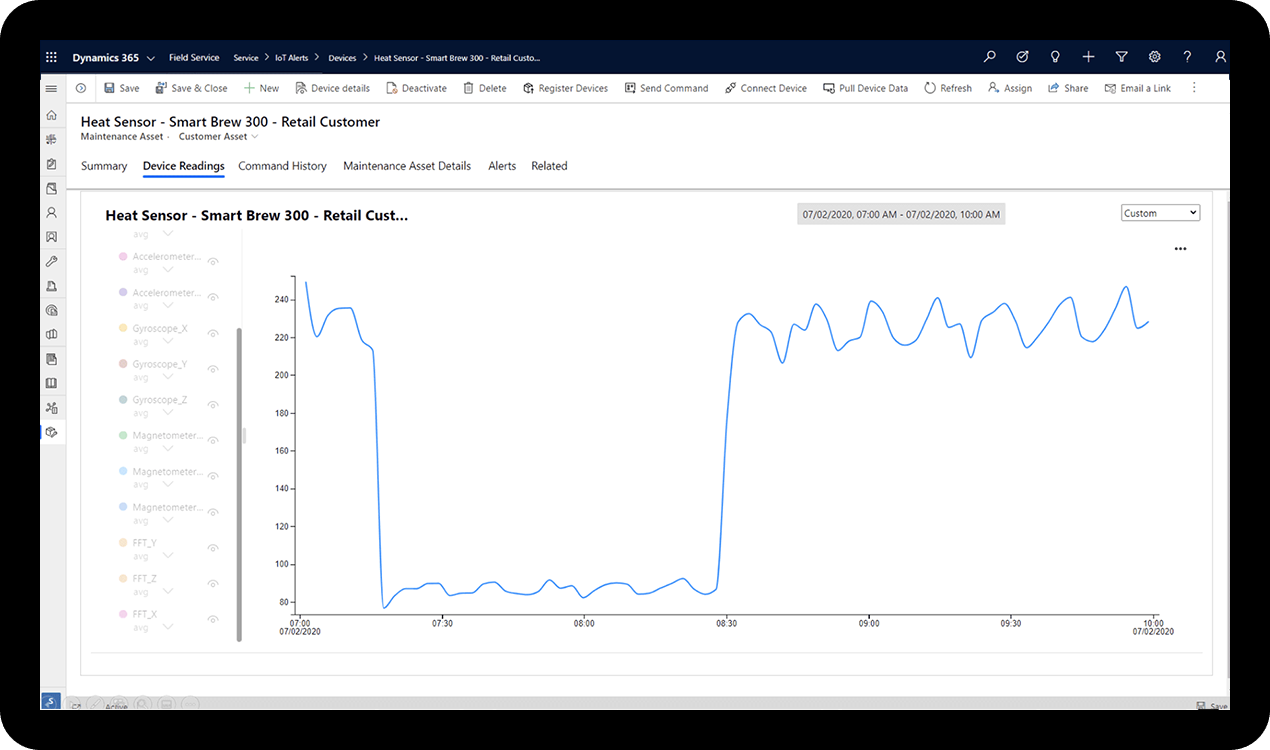The height and width of the screenshot is (750, 1270).
Task: Click Refresh in the command bar
Action: click(x=948, y=88)
